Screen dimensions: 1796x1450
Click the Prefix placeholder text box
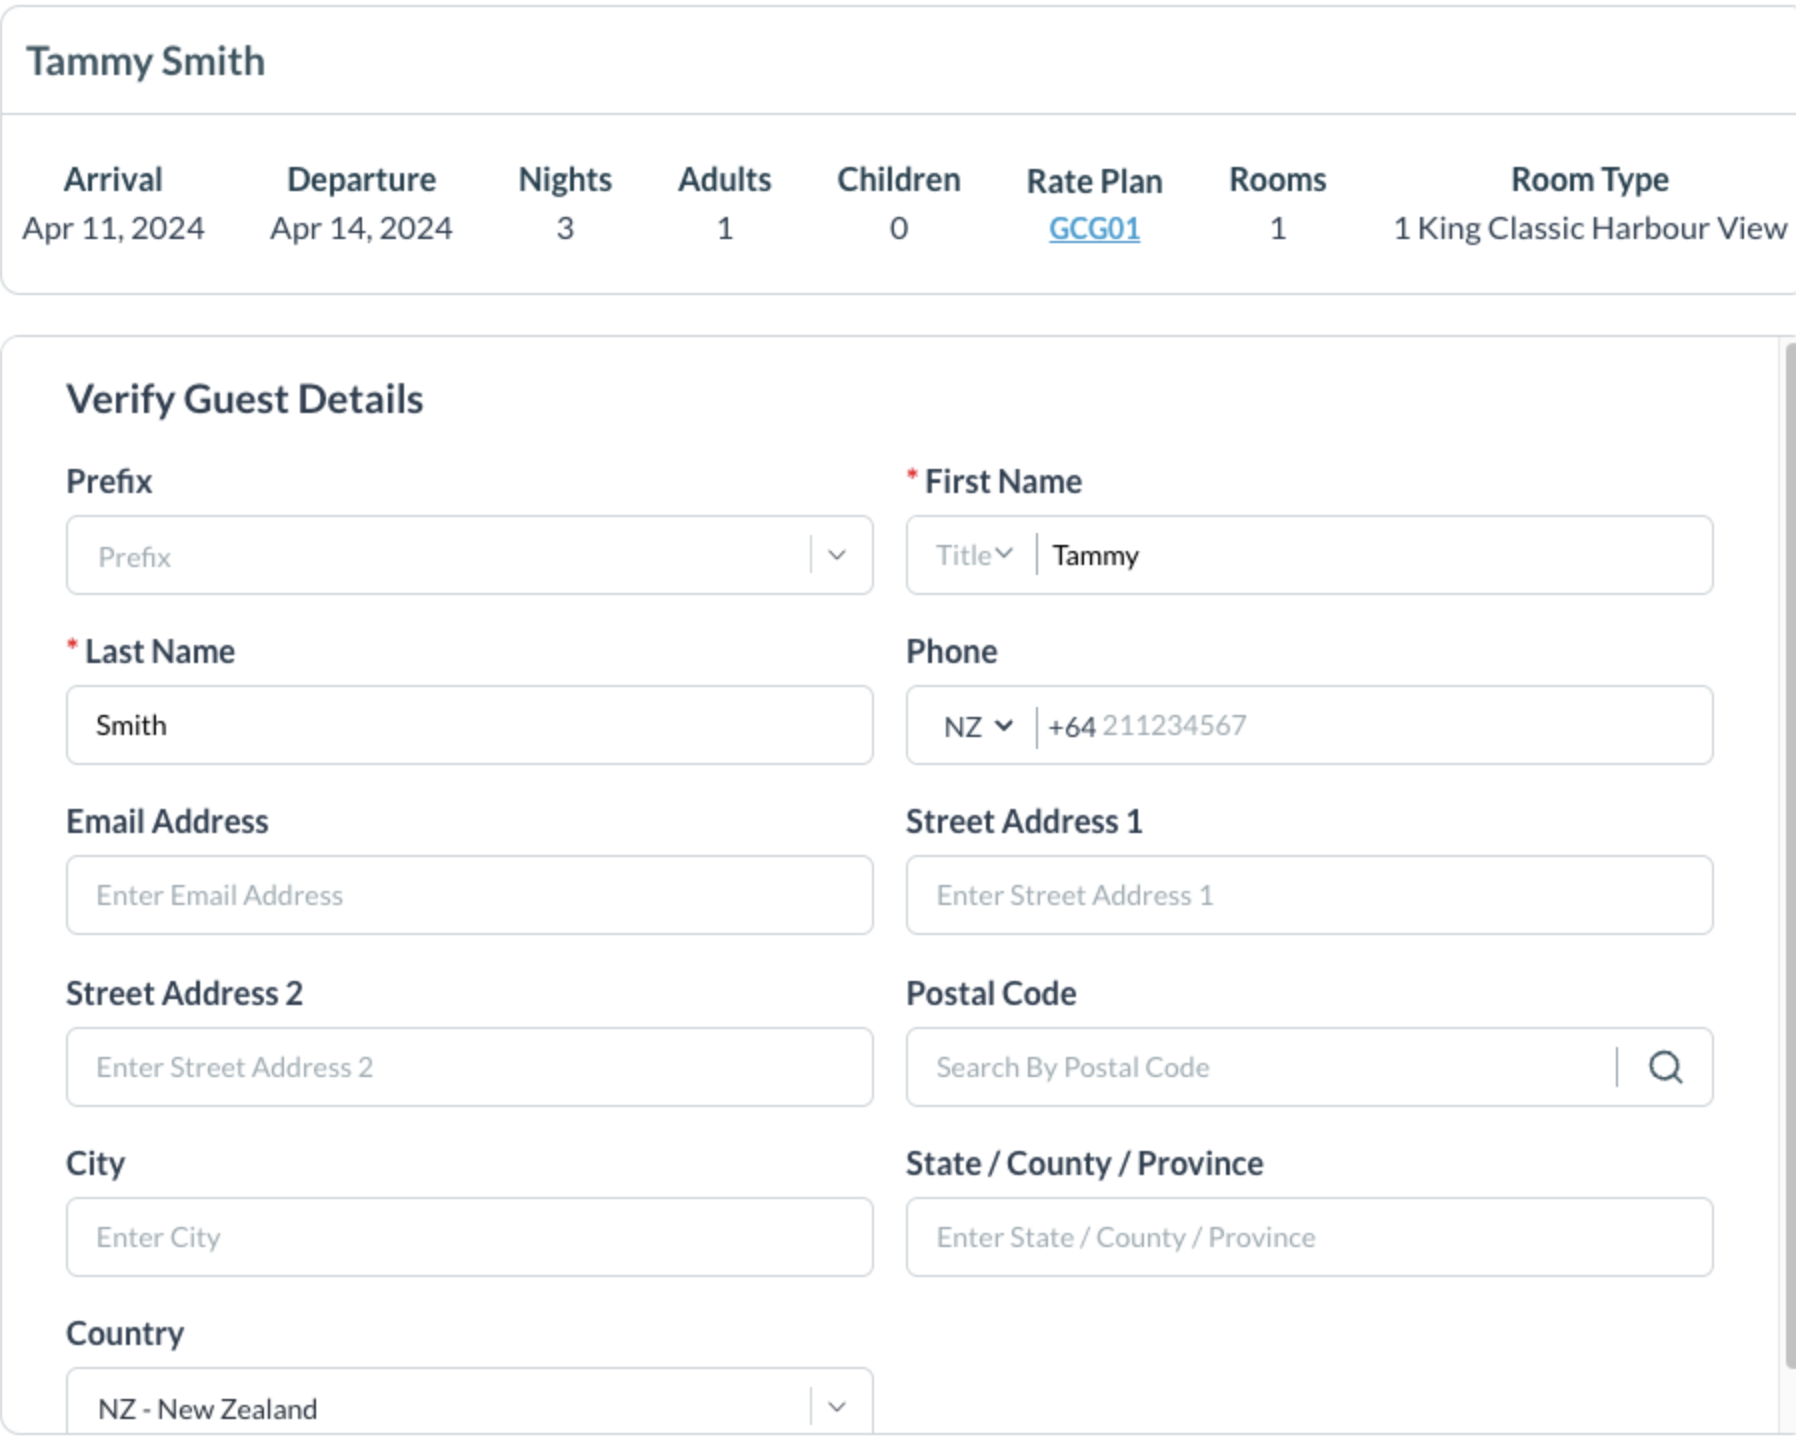[x=438, y=555]
